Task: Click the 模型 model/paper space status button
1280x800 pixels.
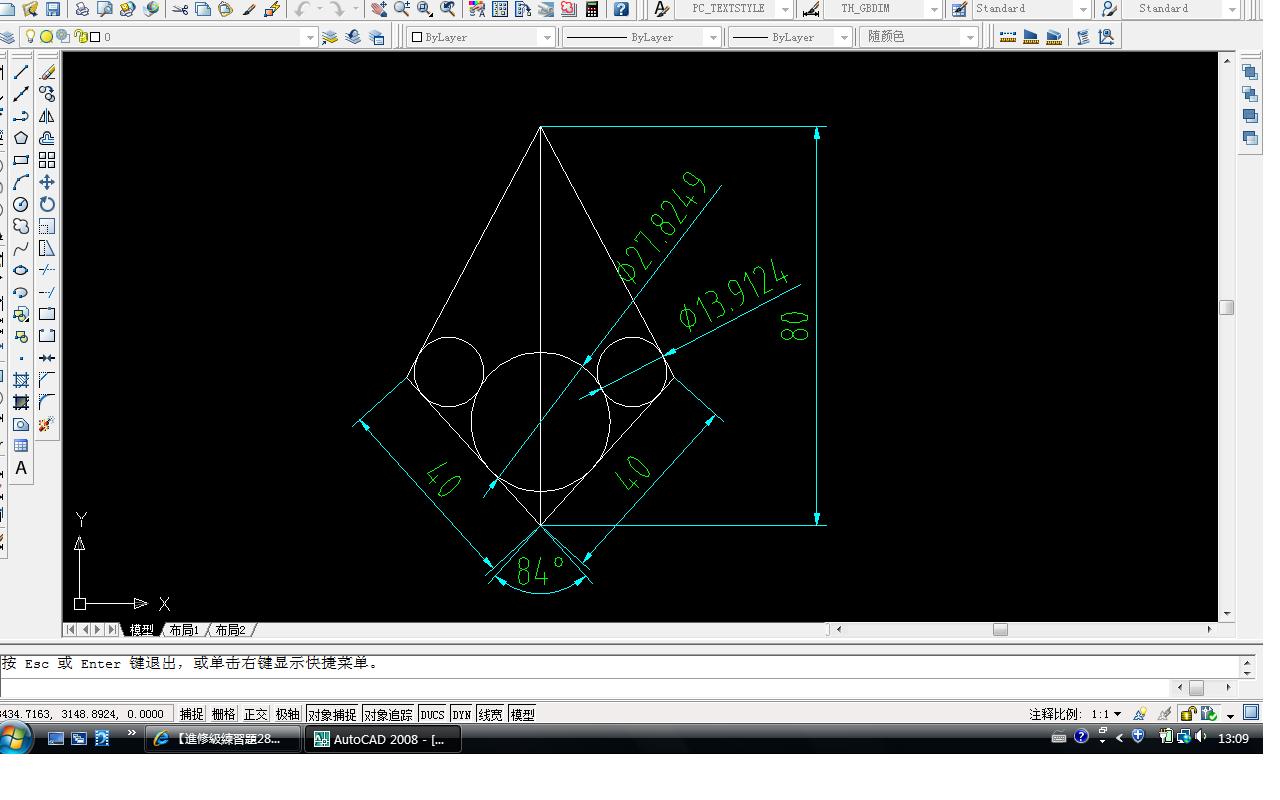Action: 522,714
